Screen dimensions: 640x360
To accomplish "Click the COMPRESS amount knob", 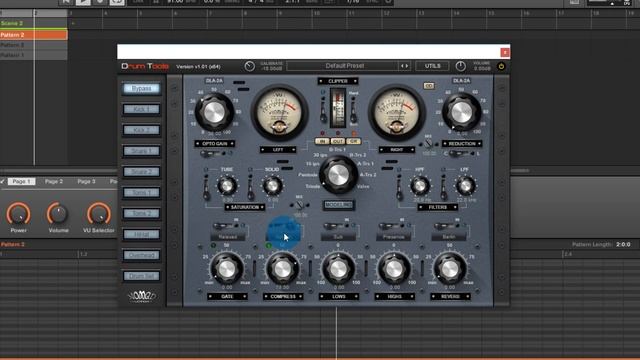I will pyautogui.click(x=282, y=269).
